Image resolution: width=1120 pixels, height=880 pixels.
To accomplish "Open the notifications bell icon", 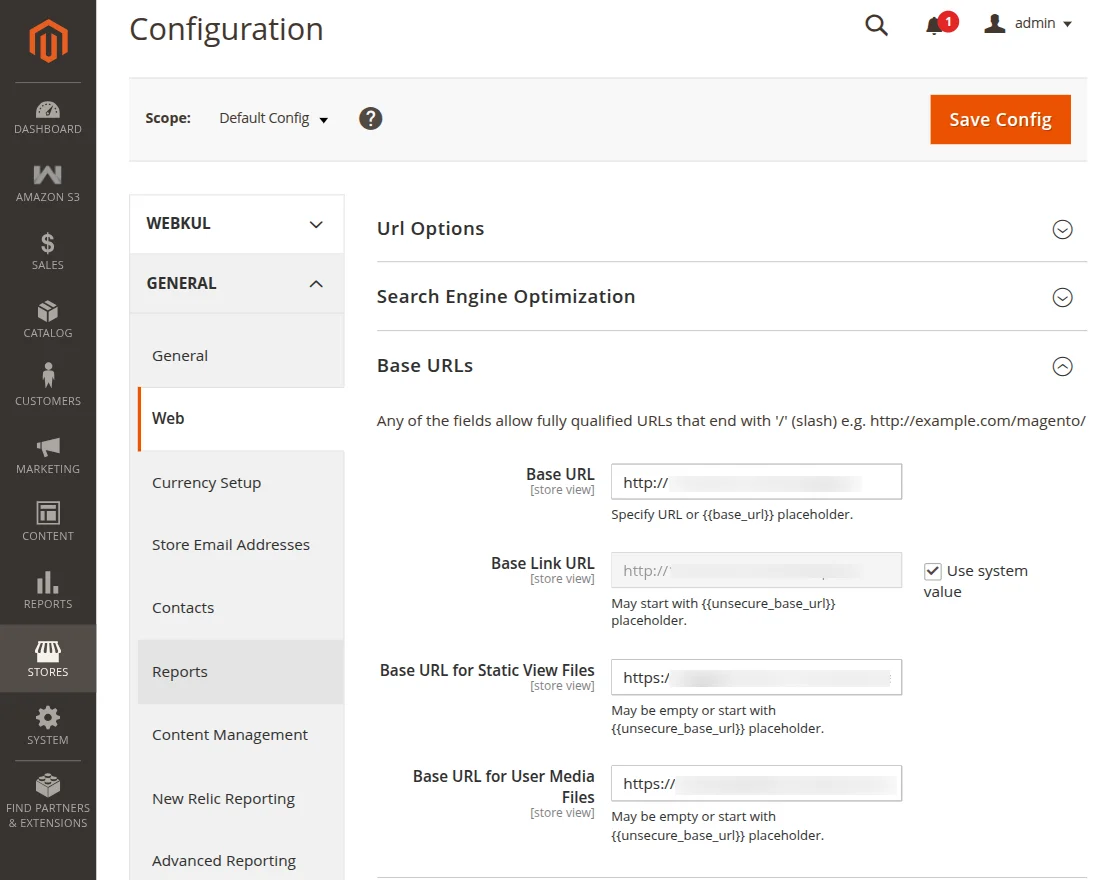I will (x=935, y=26).
